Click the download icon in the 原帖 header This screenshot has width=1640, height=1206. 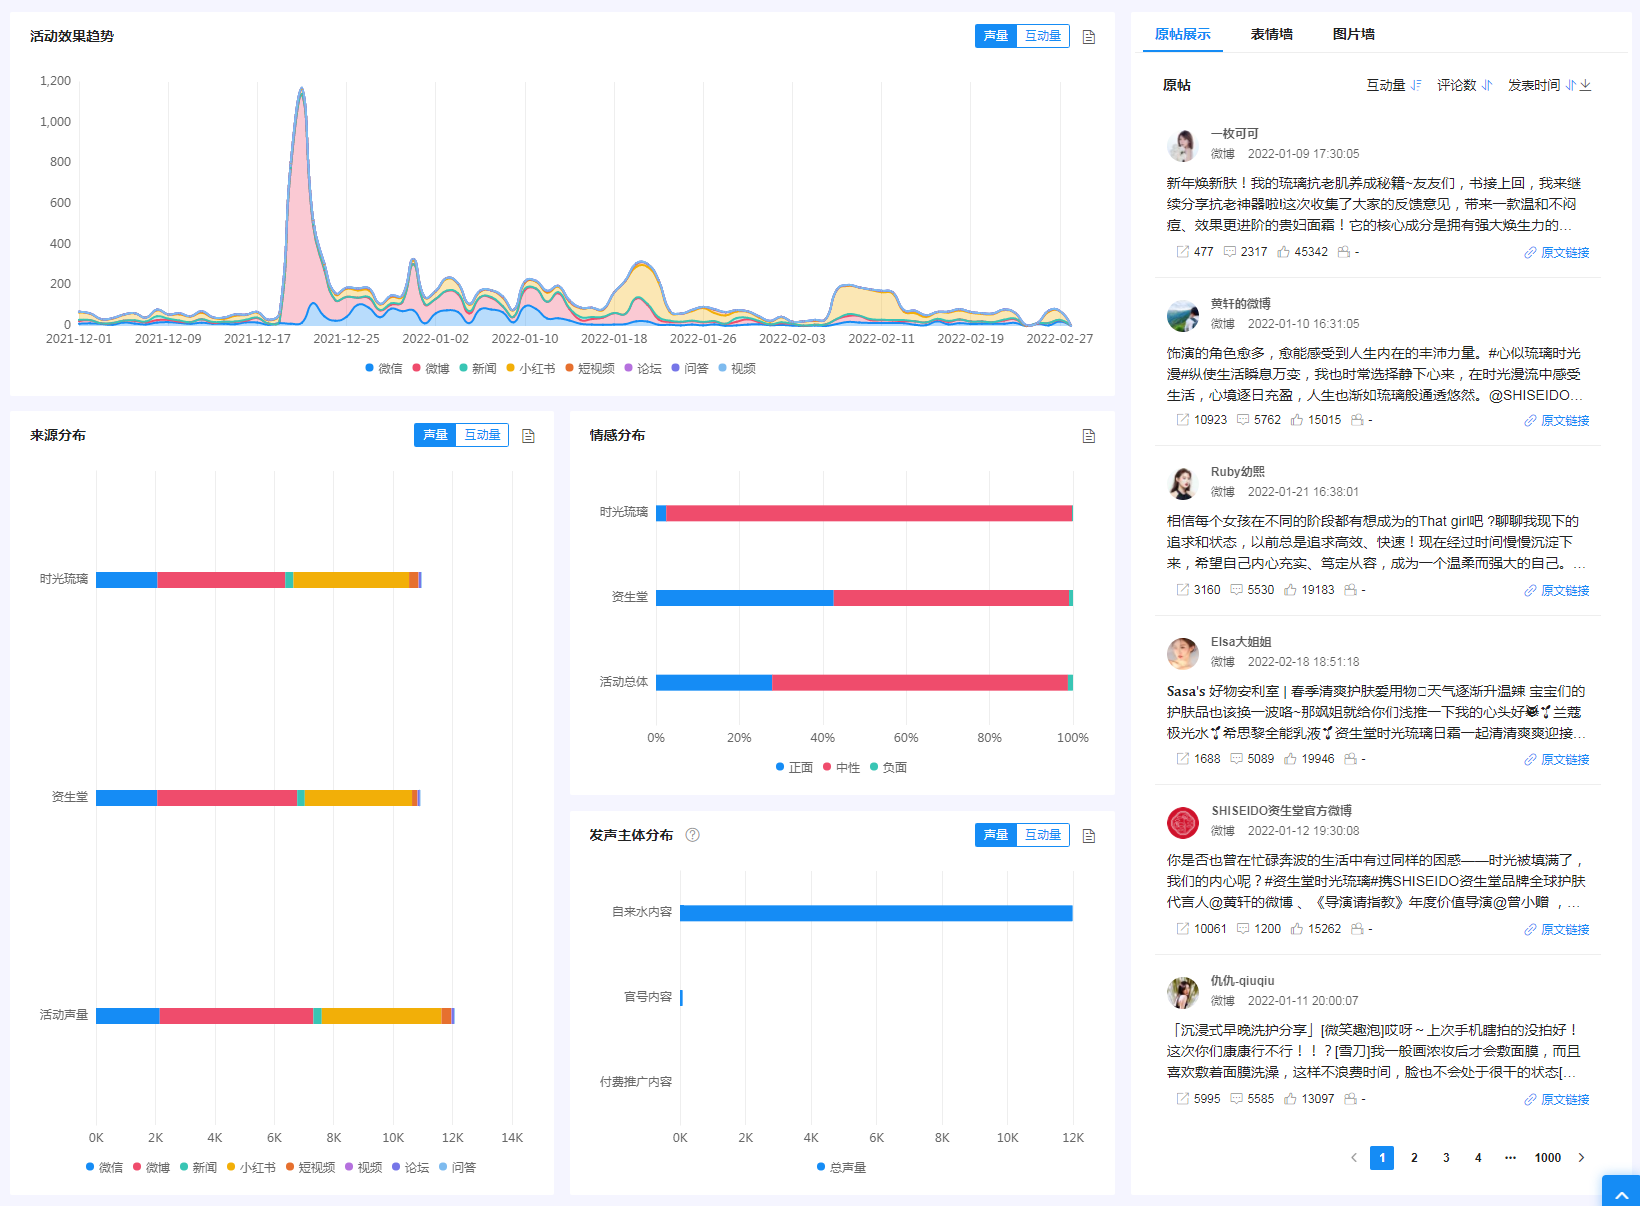pyautogui.click(x=1586, y=85)
